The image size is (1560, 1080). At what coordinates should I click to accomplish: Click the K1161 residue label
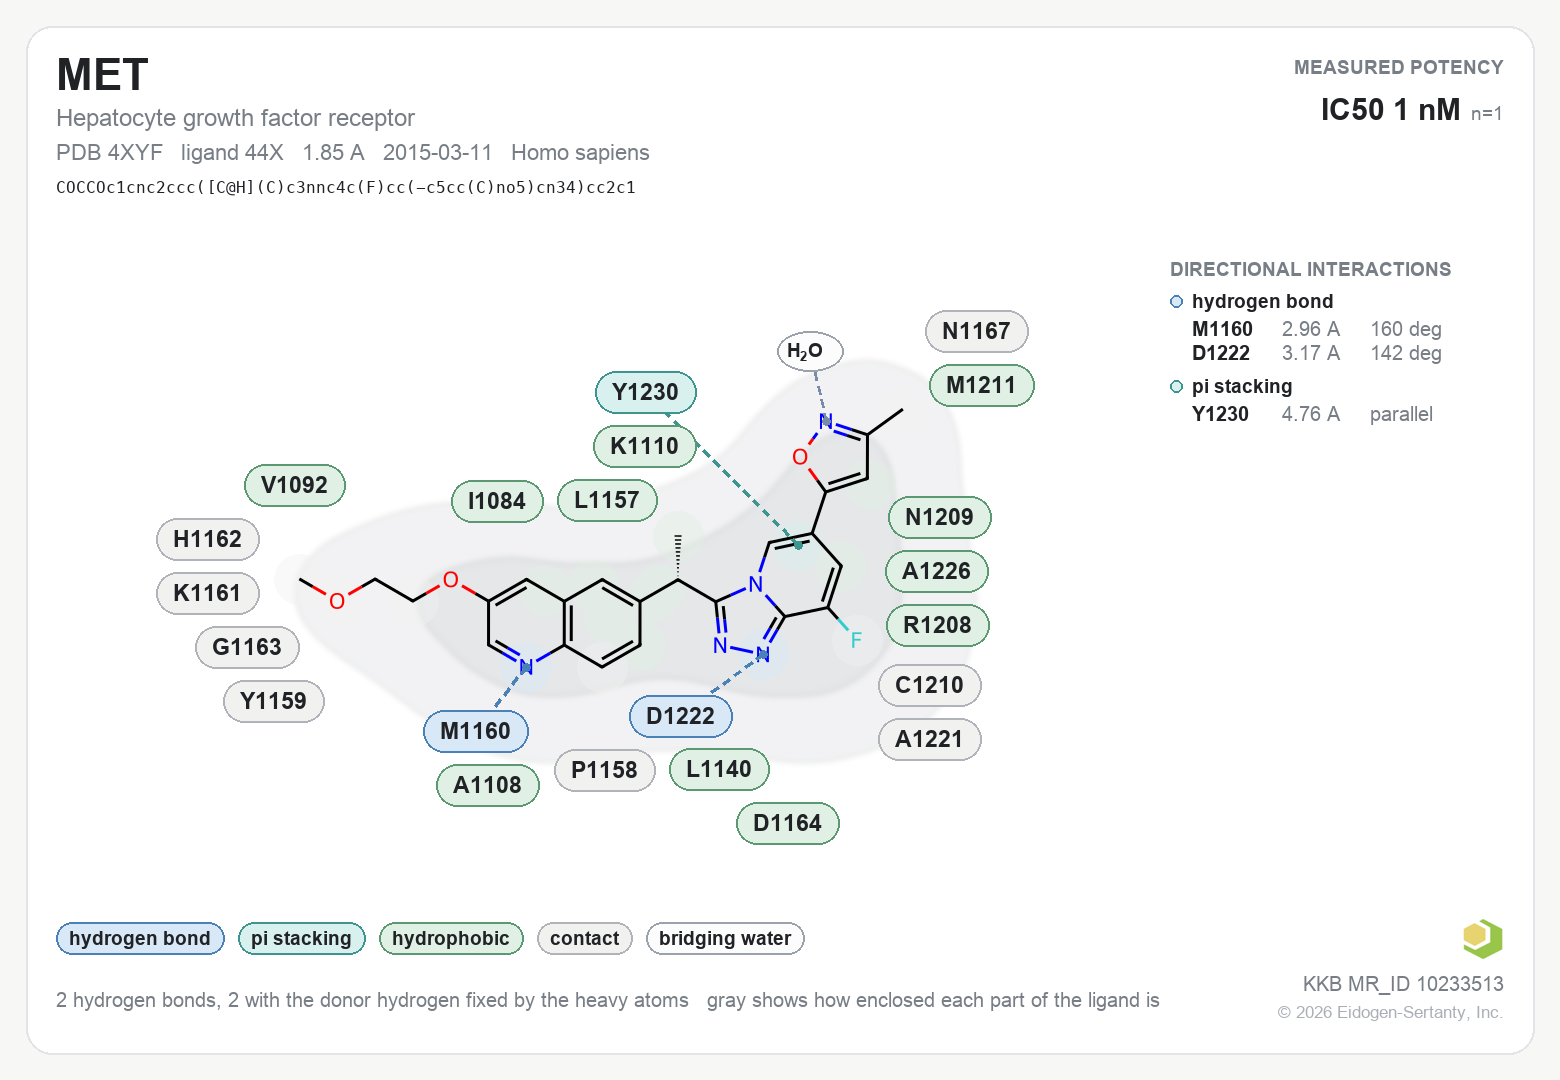tap(208, 593)
